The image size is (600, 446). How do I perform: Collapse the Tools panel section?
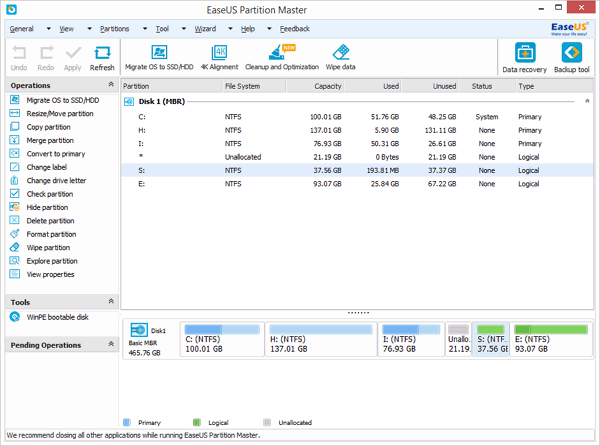tap(110, 302)
